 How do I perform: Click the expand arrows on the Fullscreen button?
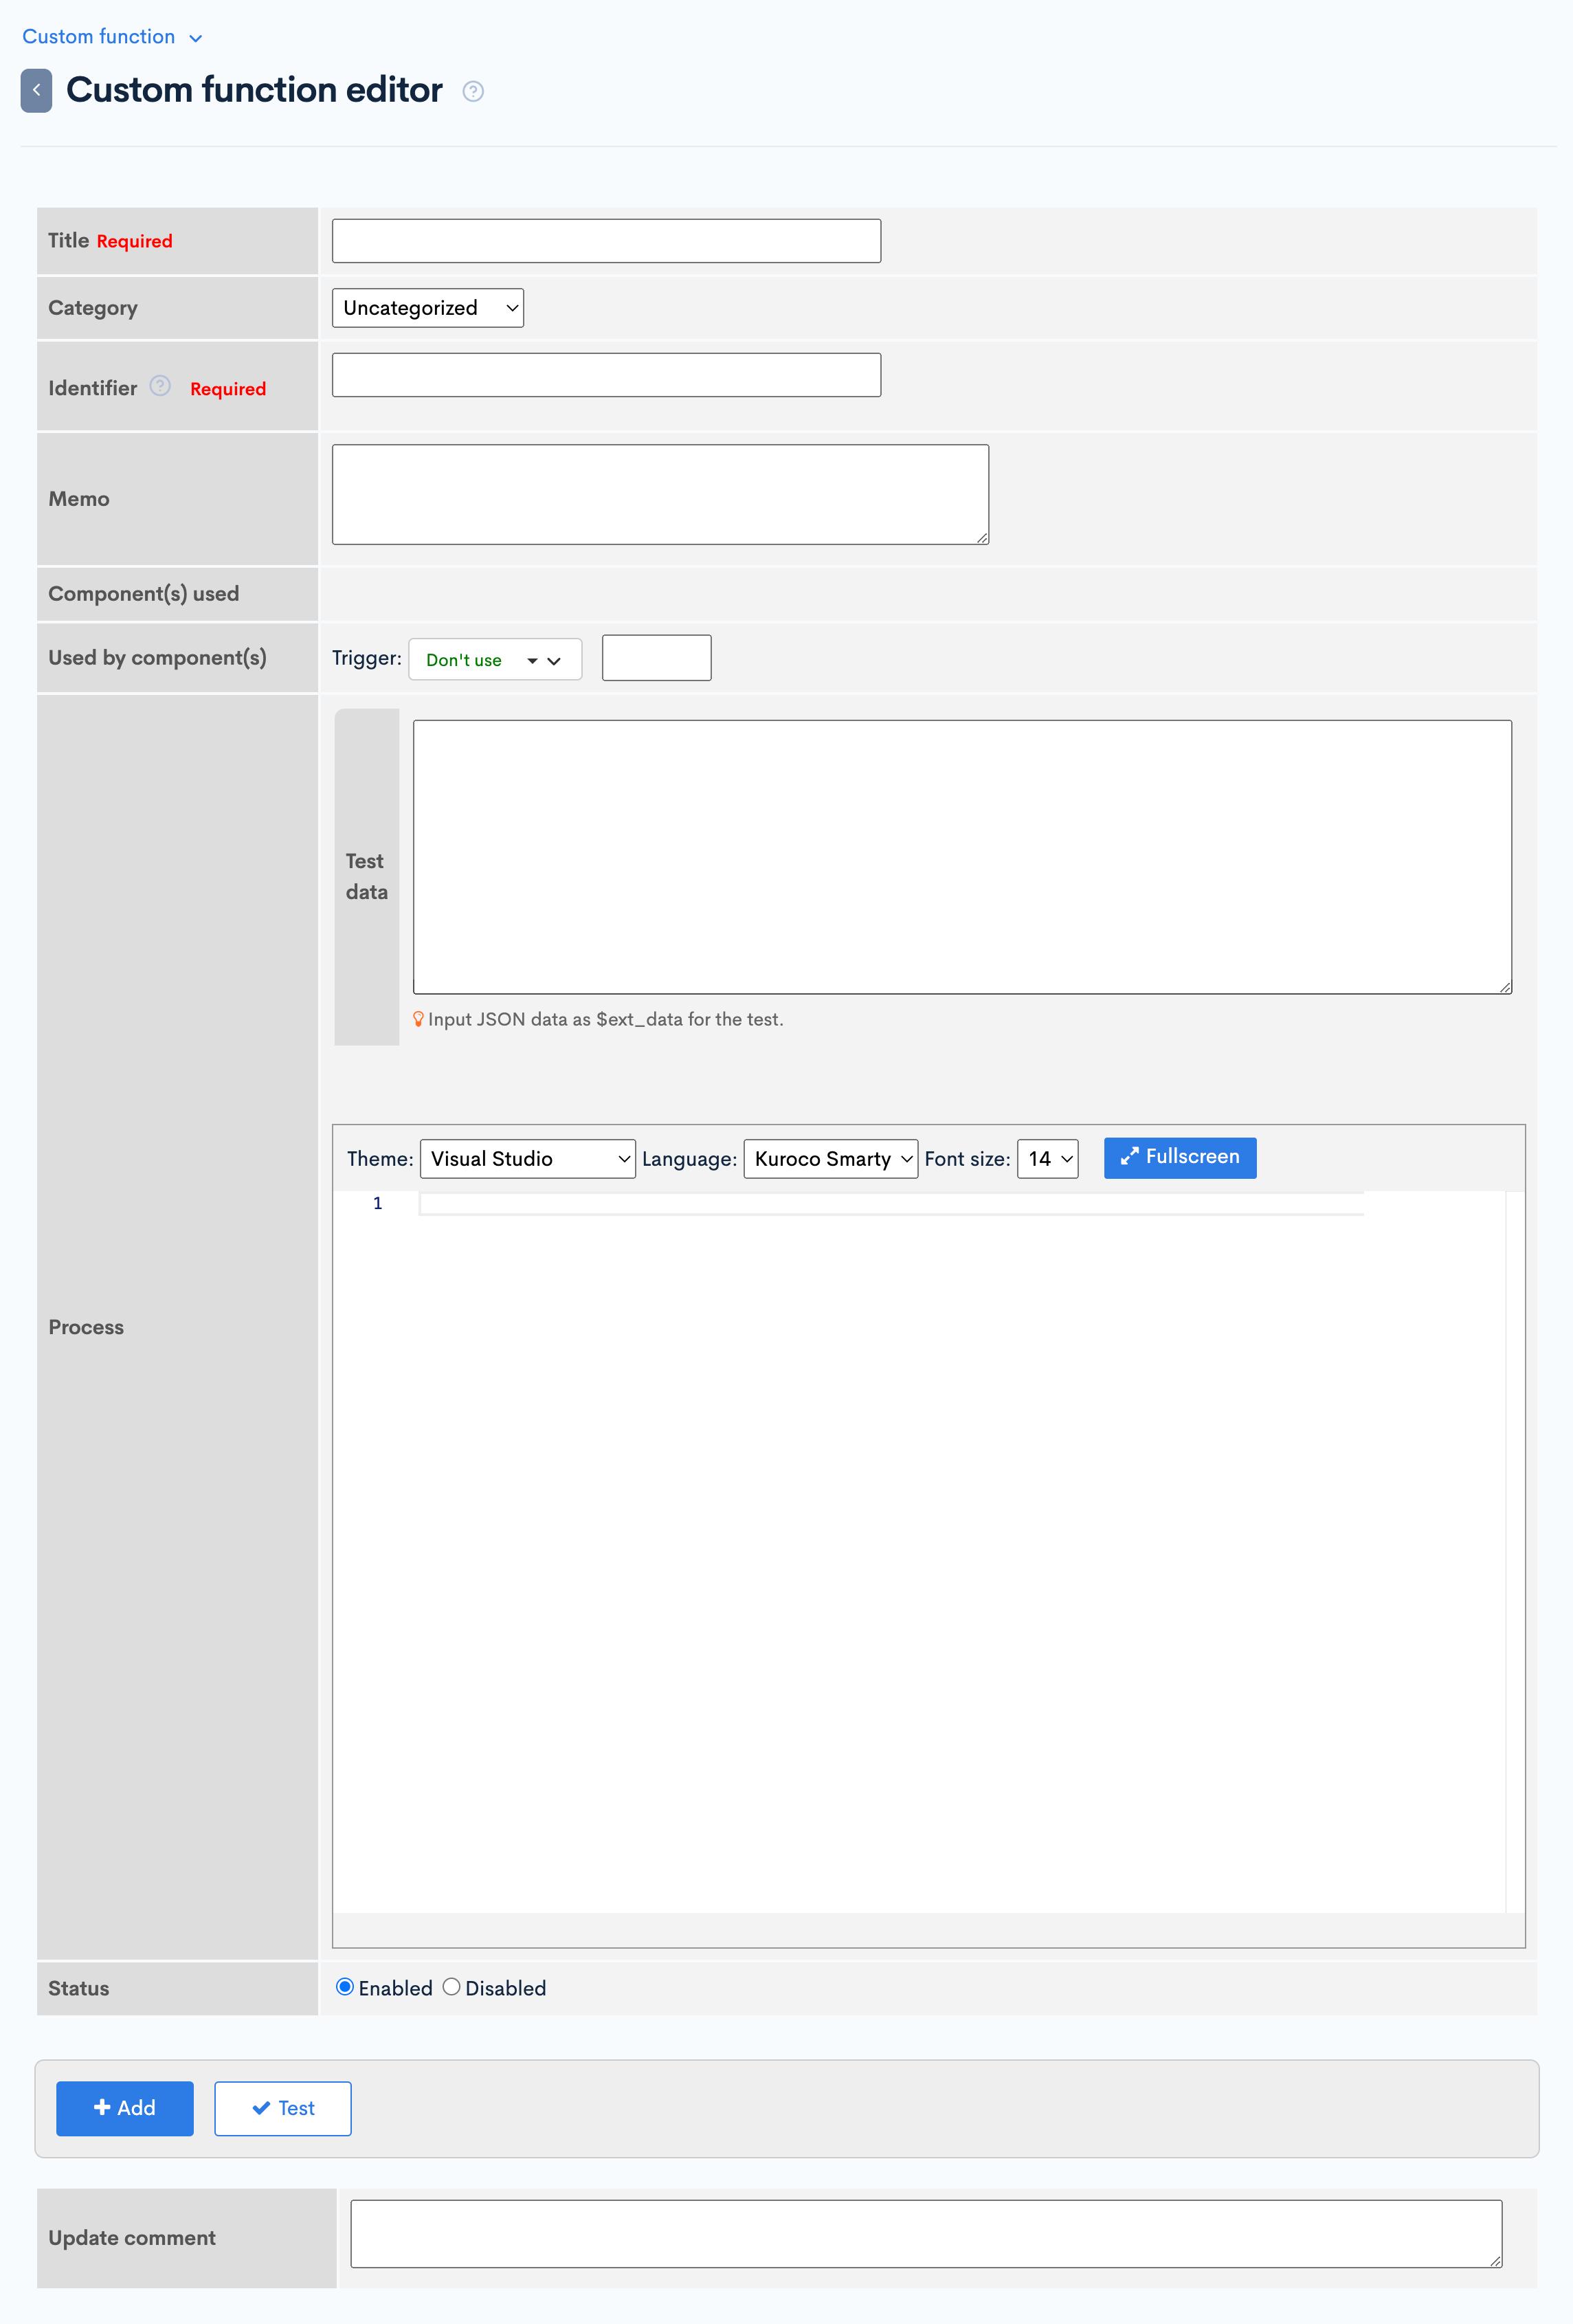[1131, 1157]
